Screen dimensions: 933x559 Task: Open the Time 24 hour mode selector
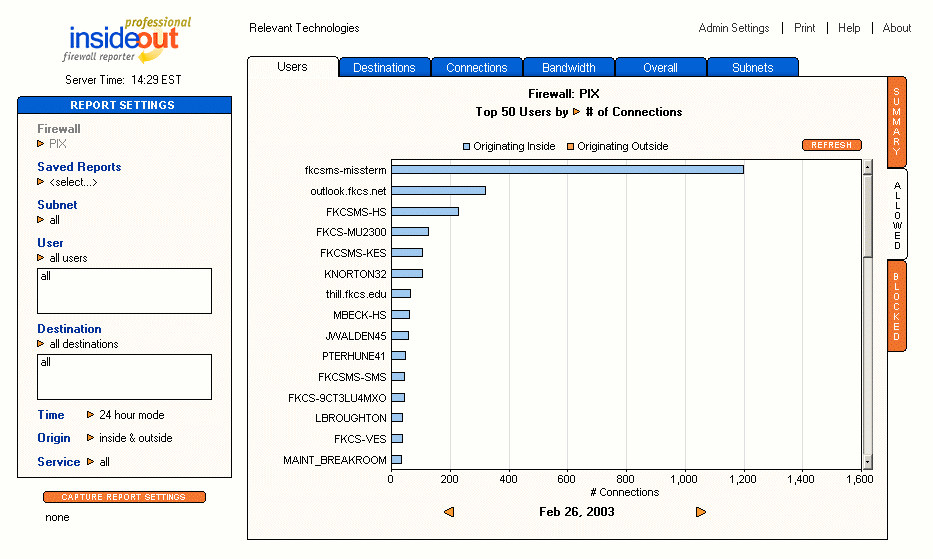(x=91, y=415)
